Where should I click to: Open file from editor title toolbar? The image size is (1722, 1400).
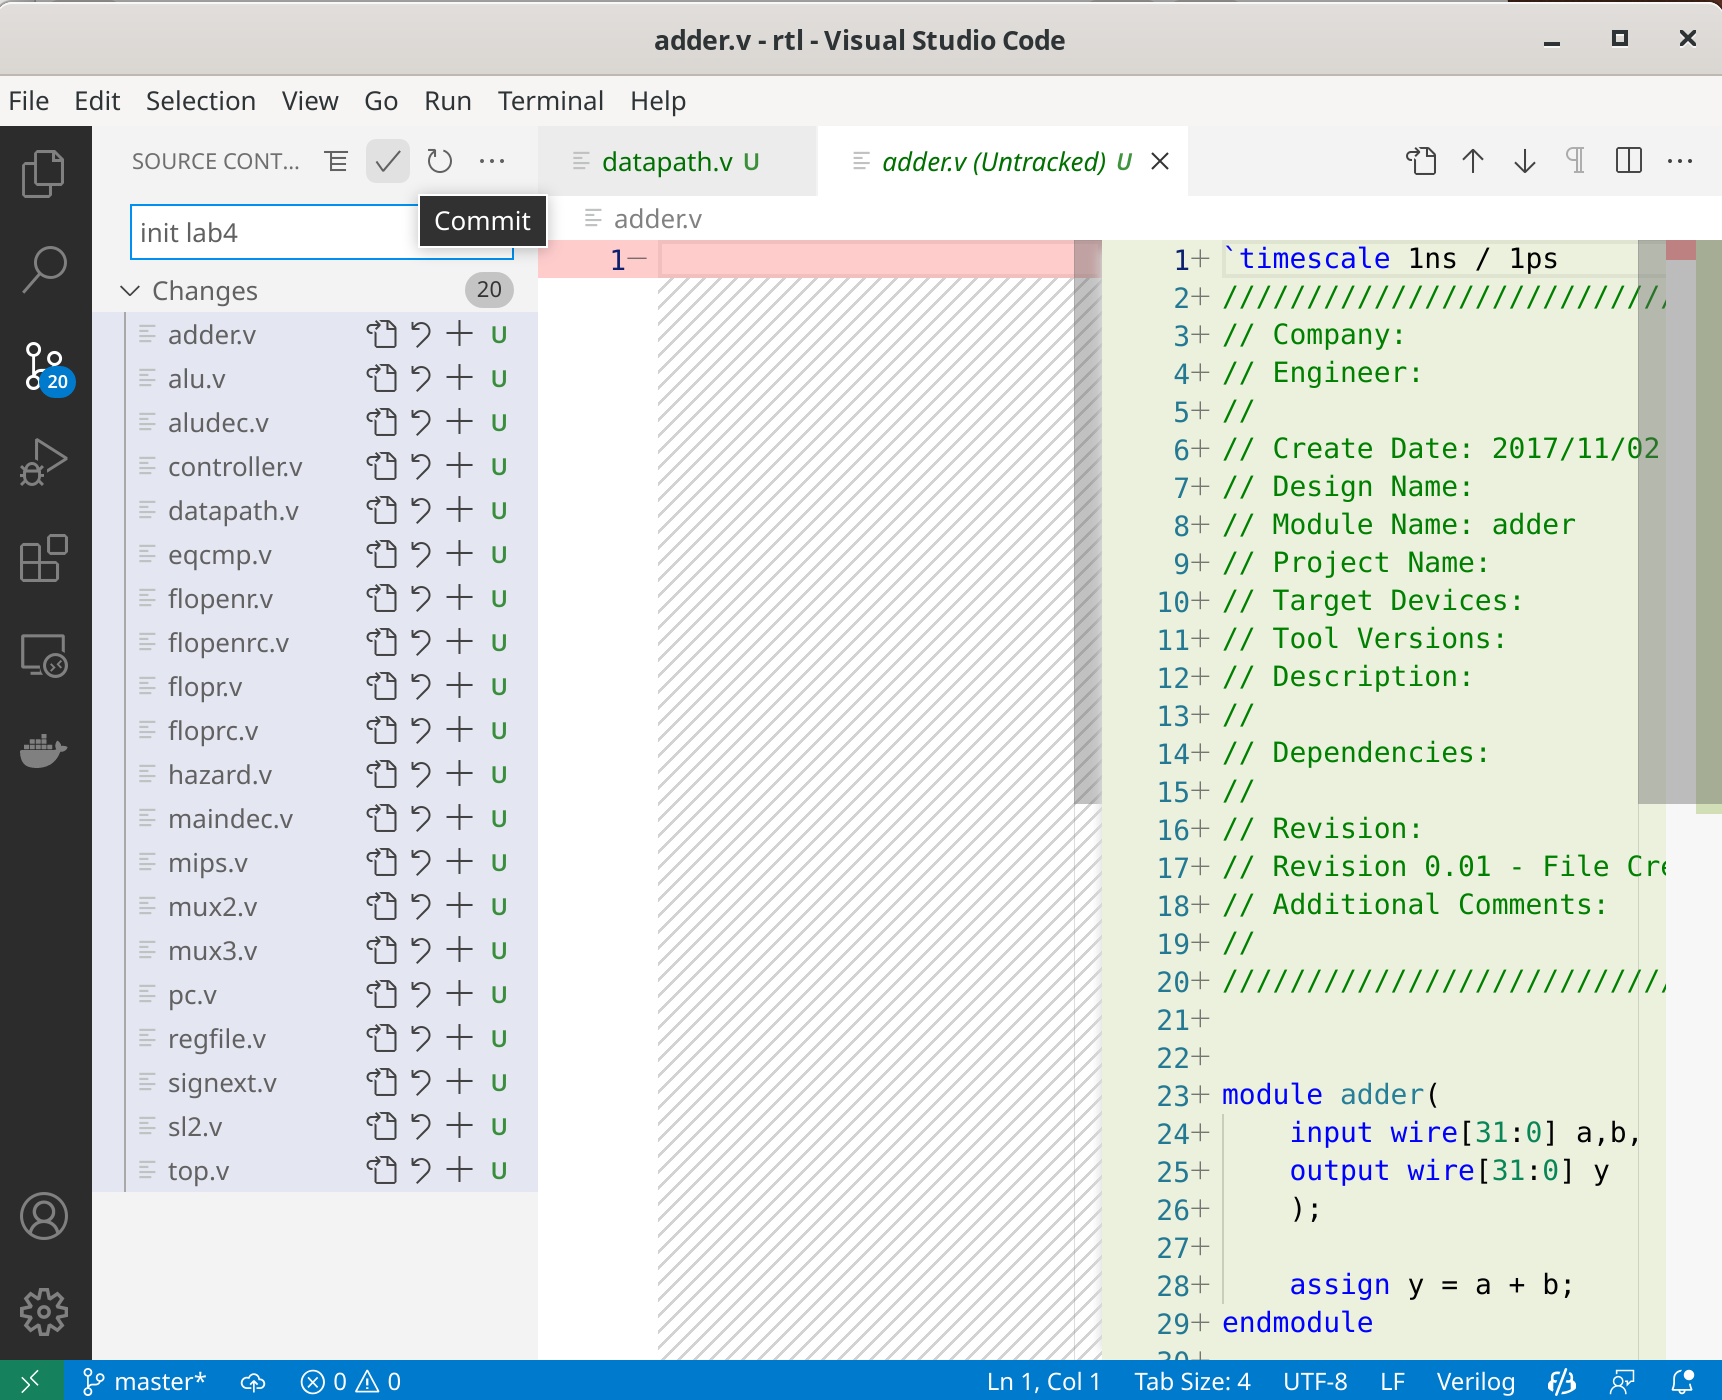point(1421,161)
